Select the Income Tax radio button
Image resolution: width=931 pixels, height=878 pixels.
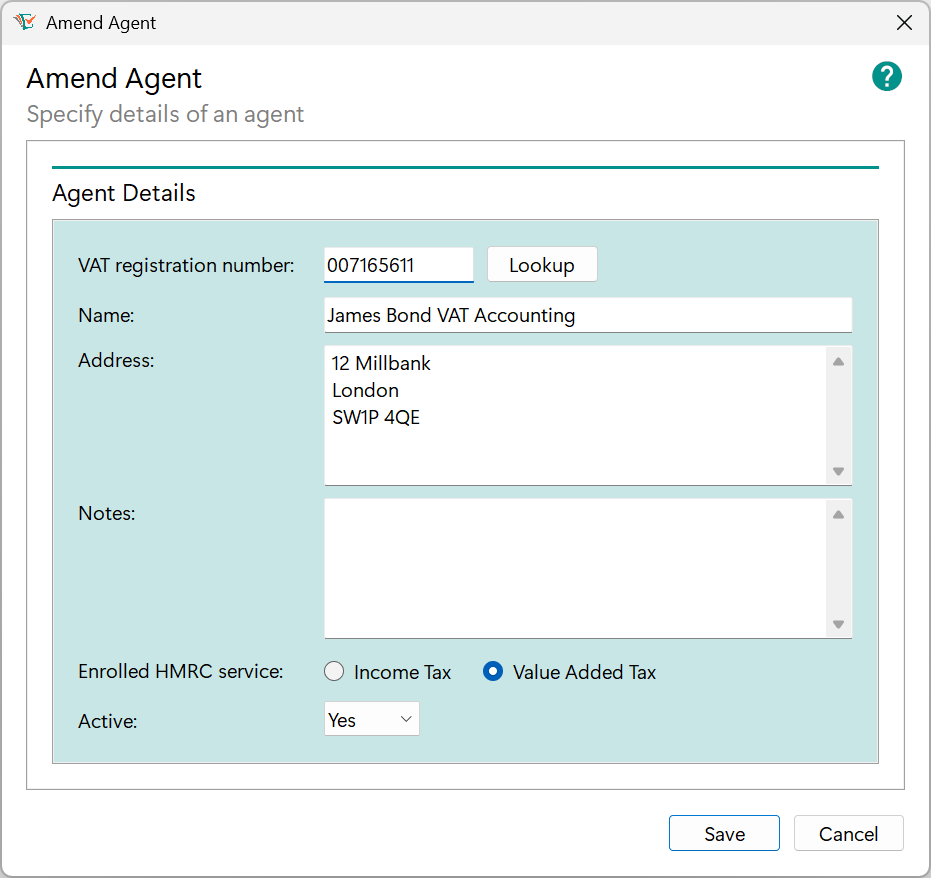click(x=334, y=671)
